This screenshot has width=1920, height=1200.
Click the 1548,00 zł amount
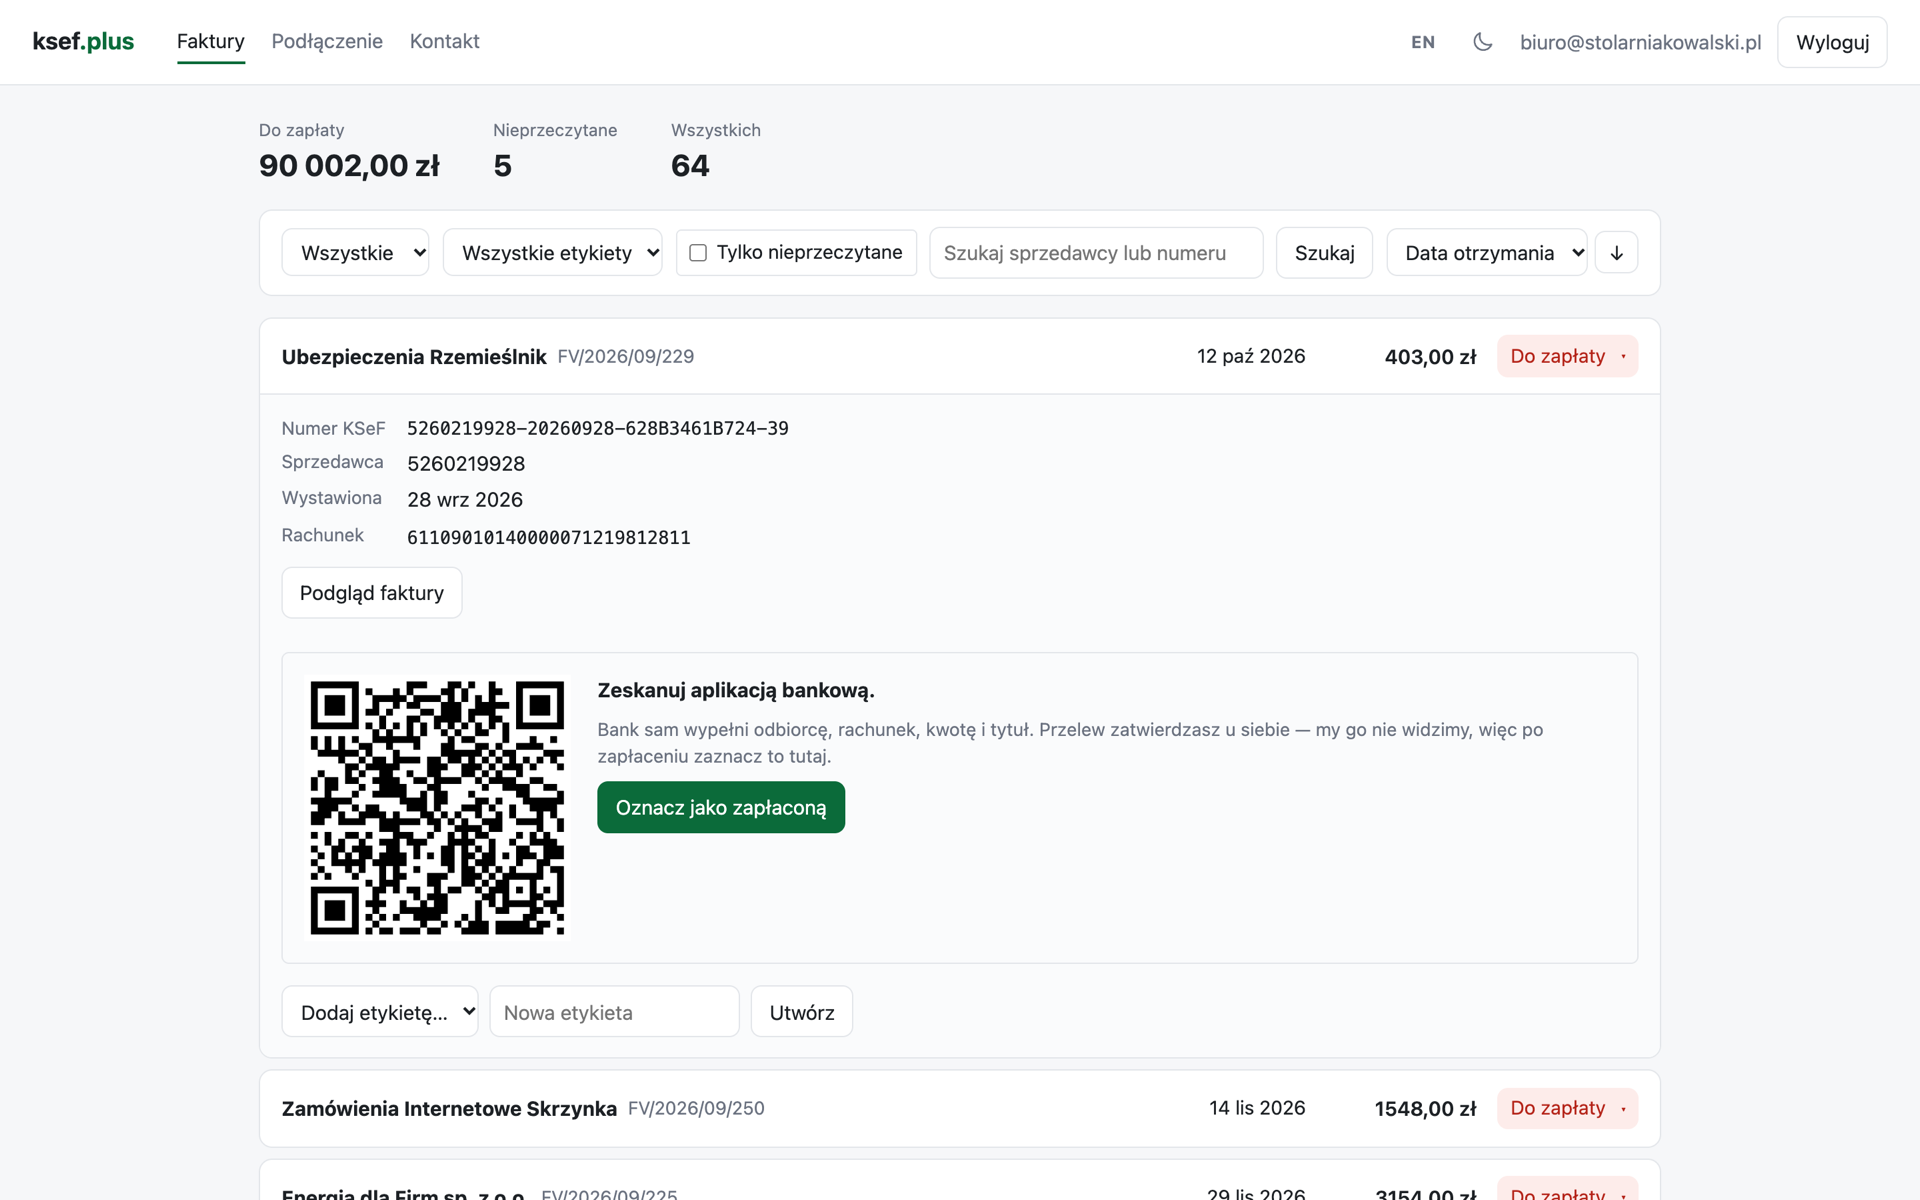pyautogui.click(x=1425, y=1109)
